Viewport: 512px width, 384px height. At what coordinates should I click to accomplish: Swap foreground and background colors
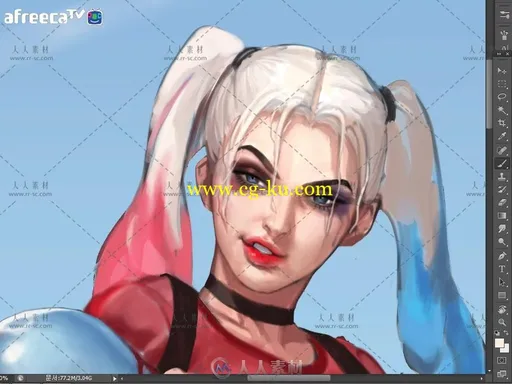506,333
